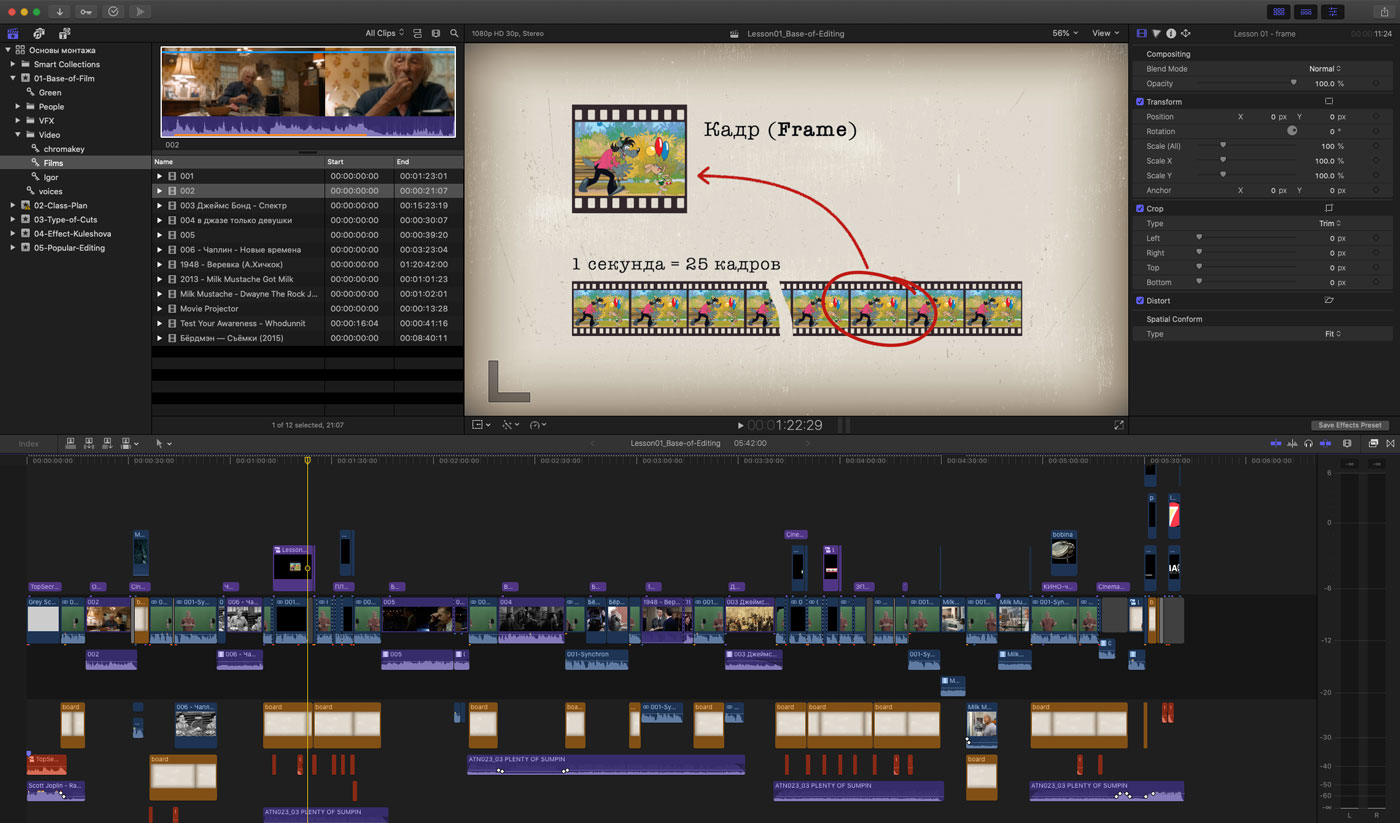The width and height of the screenshot is (1400, 823).
Task: Select clip 006 - Чаплин - Новые времена
Action: [307, 249]
